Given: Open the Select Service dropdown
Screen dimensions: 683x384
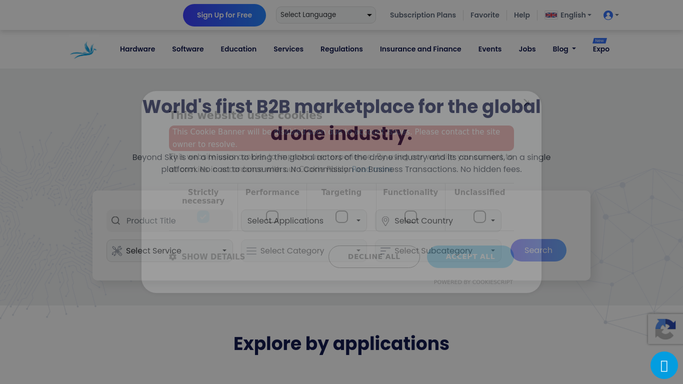Looking at the screenshot, I should click(x=169, y=251).
